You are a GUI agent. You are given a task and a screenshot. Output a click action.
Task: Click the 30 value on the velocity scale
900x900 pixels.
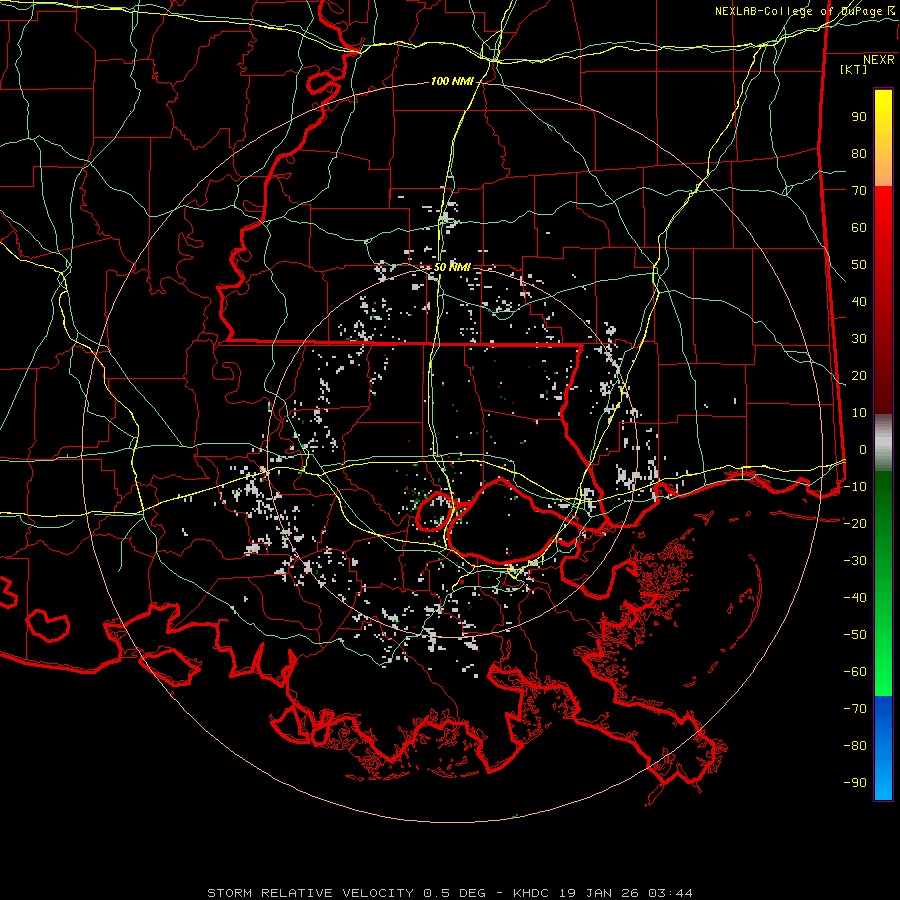tap(859, 339)
